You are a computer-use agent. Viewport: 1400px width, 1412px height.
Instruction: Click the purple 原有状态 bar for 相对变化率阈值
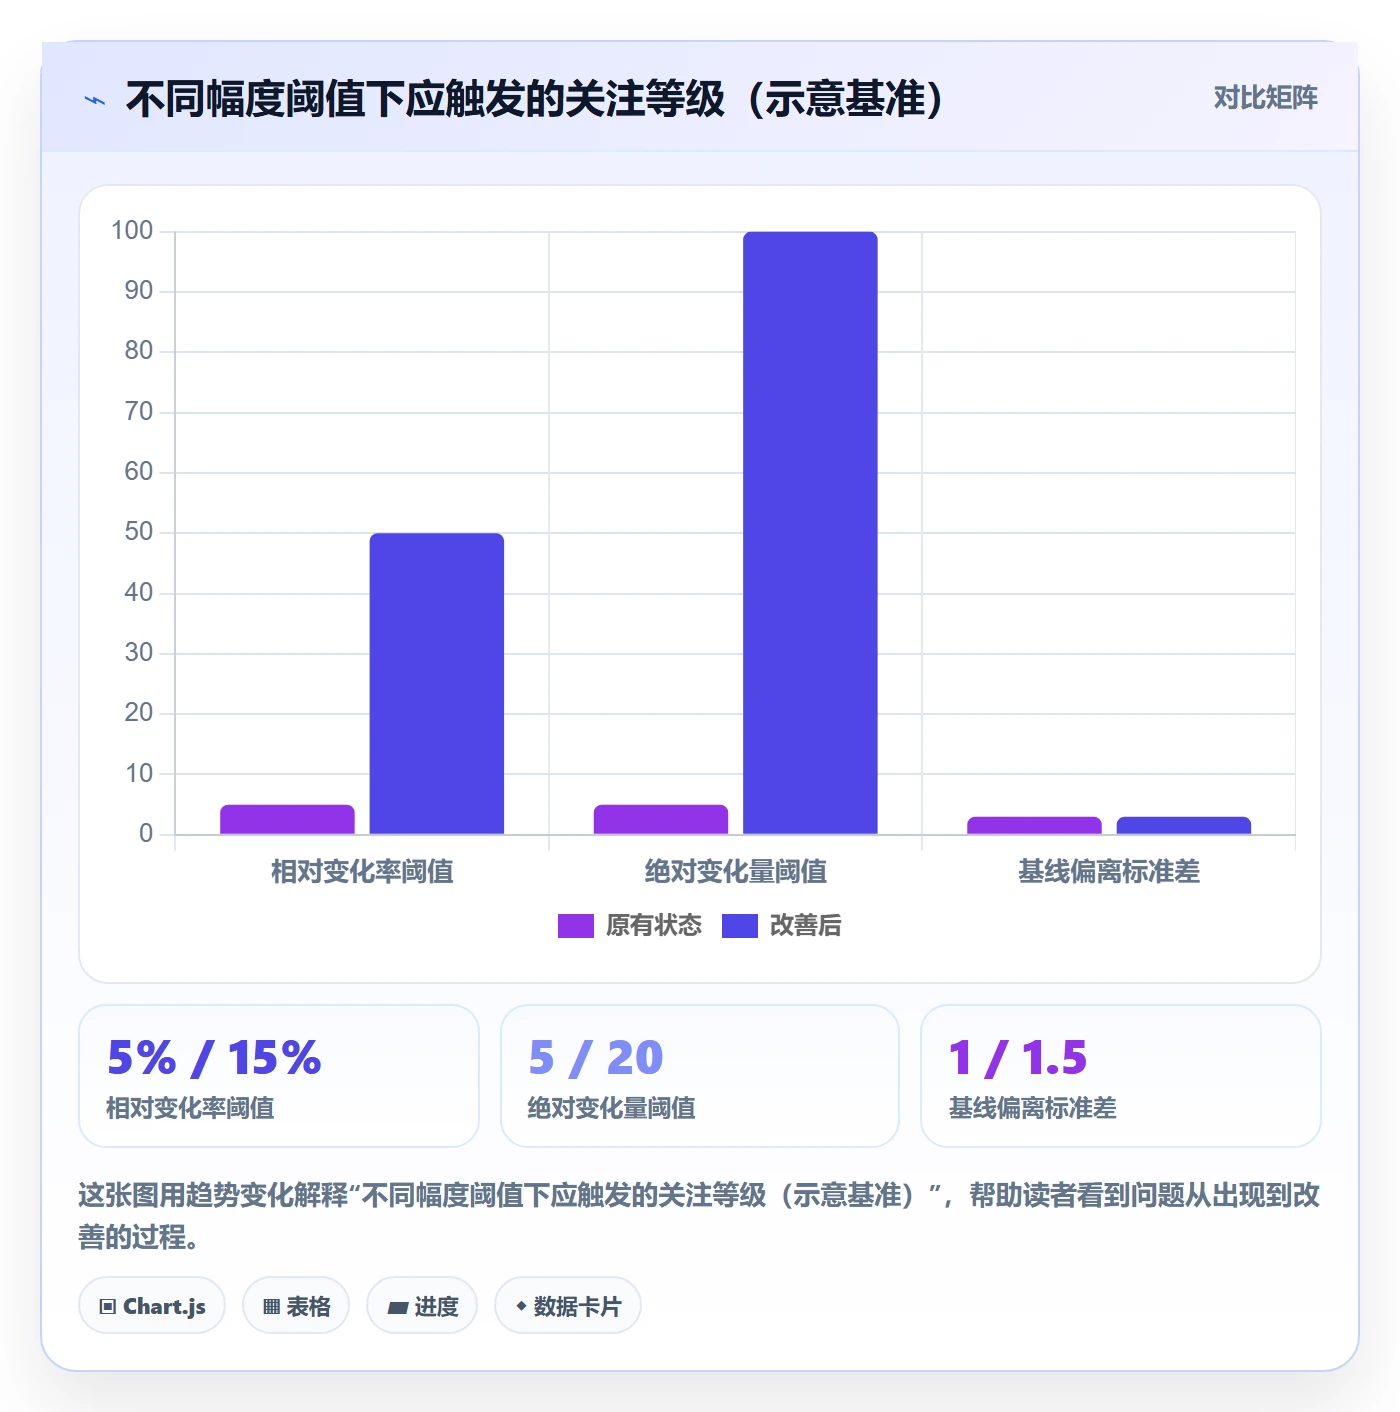pyautogui.click(x=288, y=819)
